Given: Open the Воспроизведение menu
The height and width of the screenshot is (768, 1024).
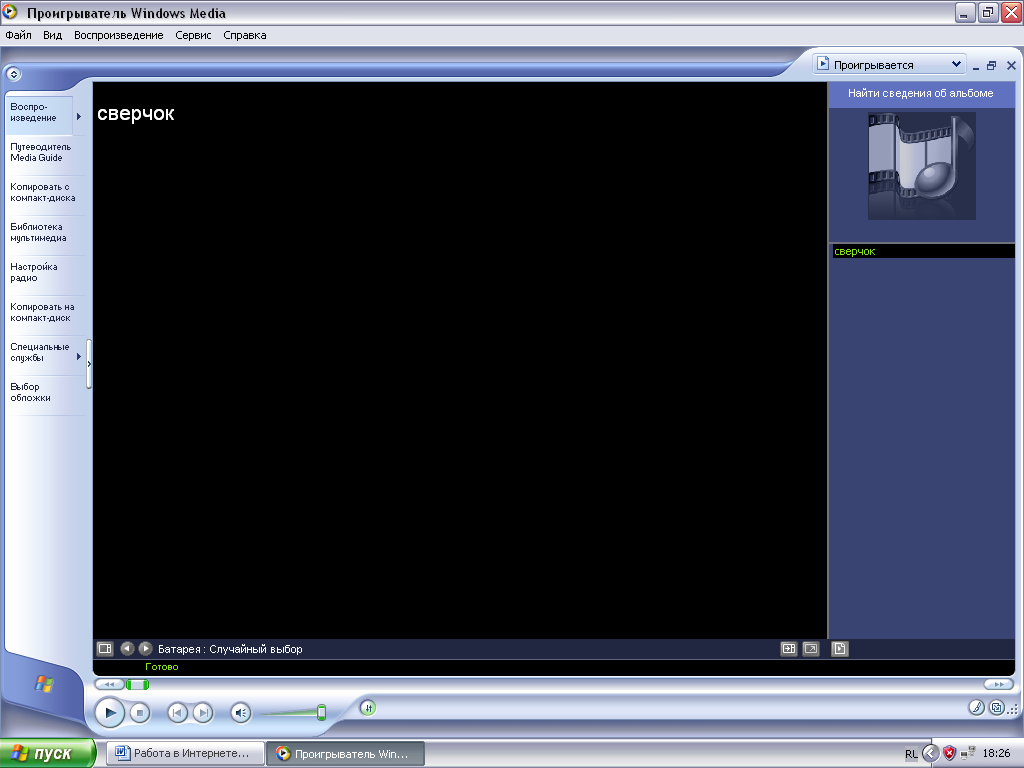Looking at the screenshot, I should click(x=118, y=35).
